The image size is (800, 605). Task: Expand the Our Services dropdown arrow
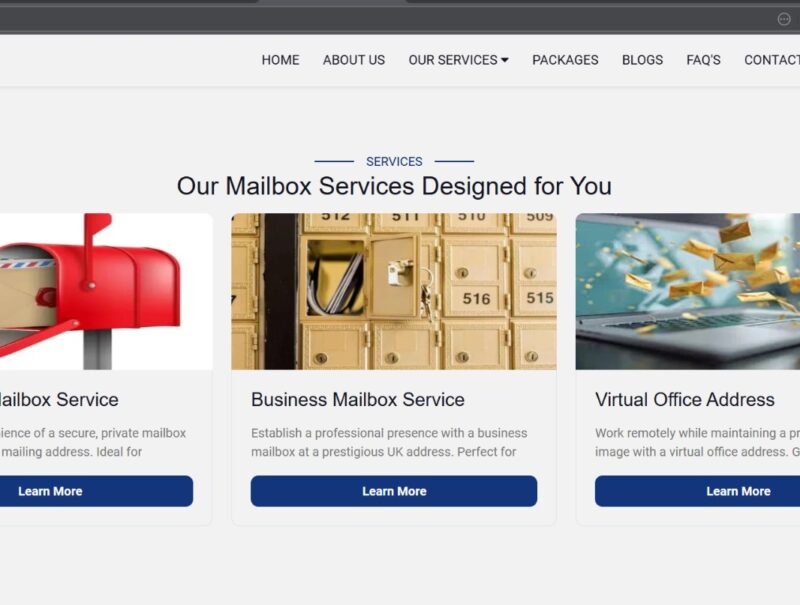[x=505, y=60]
